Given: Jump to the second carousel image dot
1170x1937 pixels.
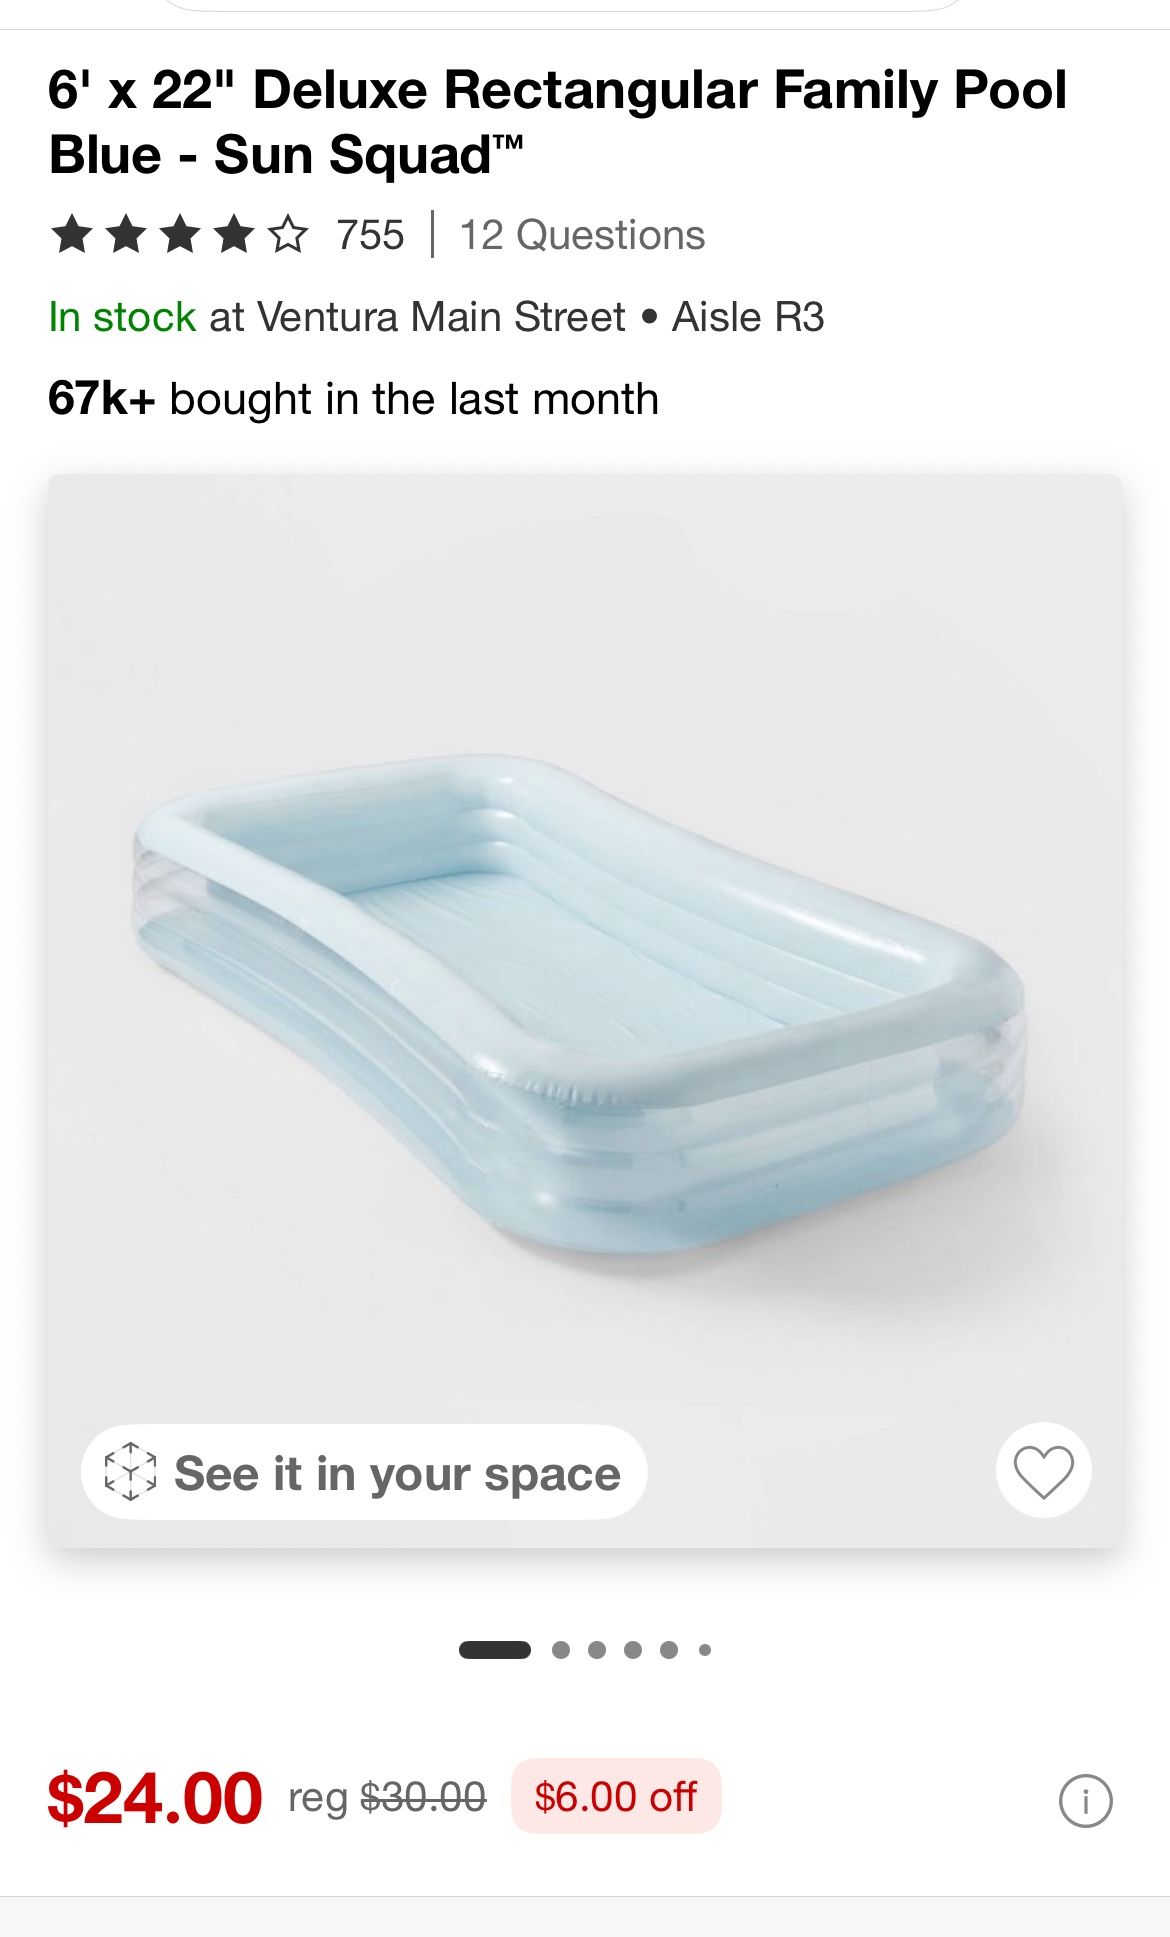Looking at the screenshot, I should click(x=561, y=1650).
